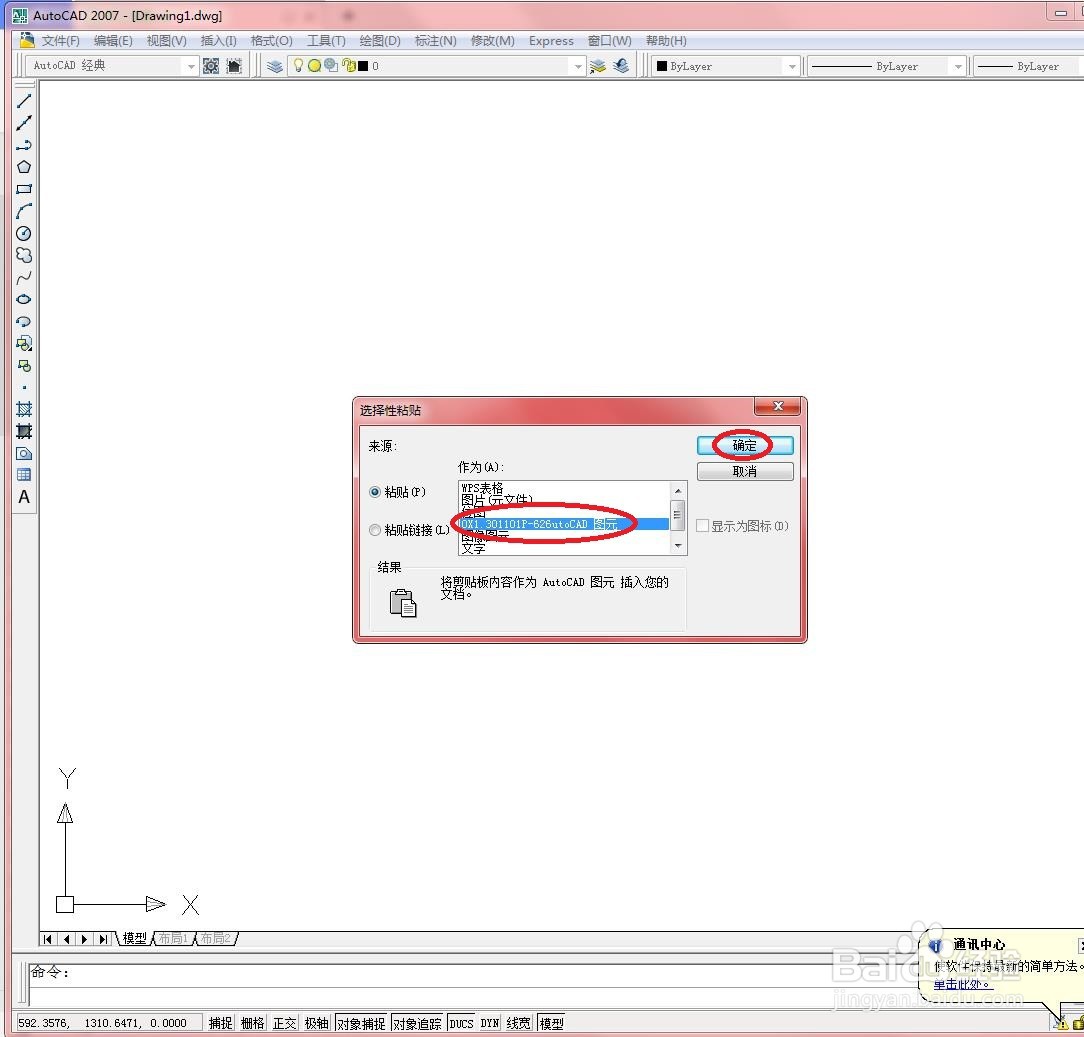Select the Table tool
The image size is (1084, 1037).
click(x=24, y=475)
